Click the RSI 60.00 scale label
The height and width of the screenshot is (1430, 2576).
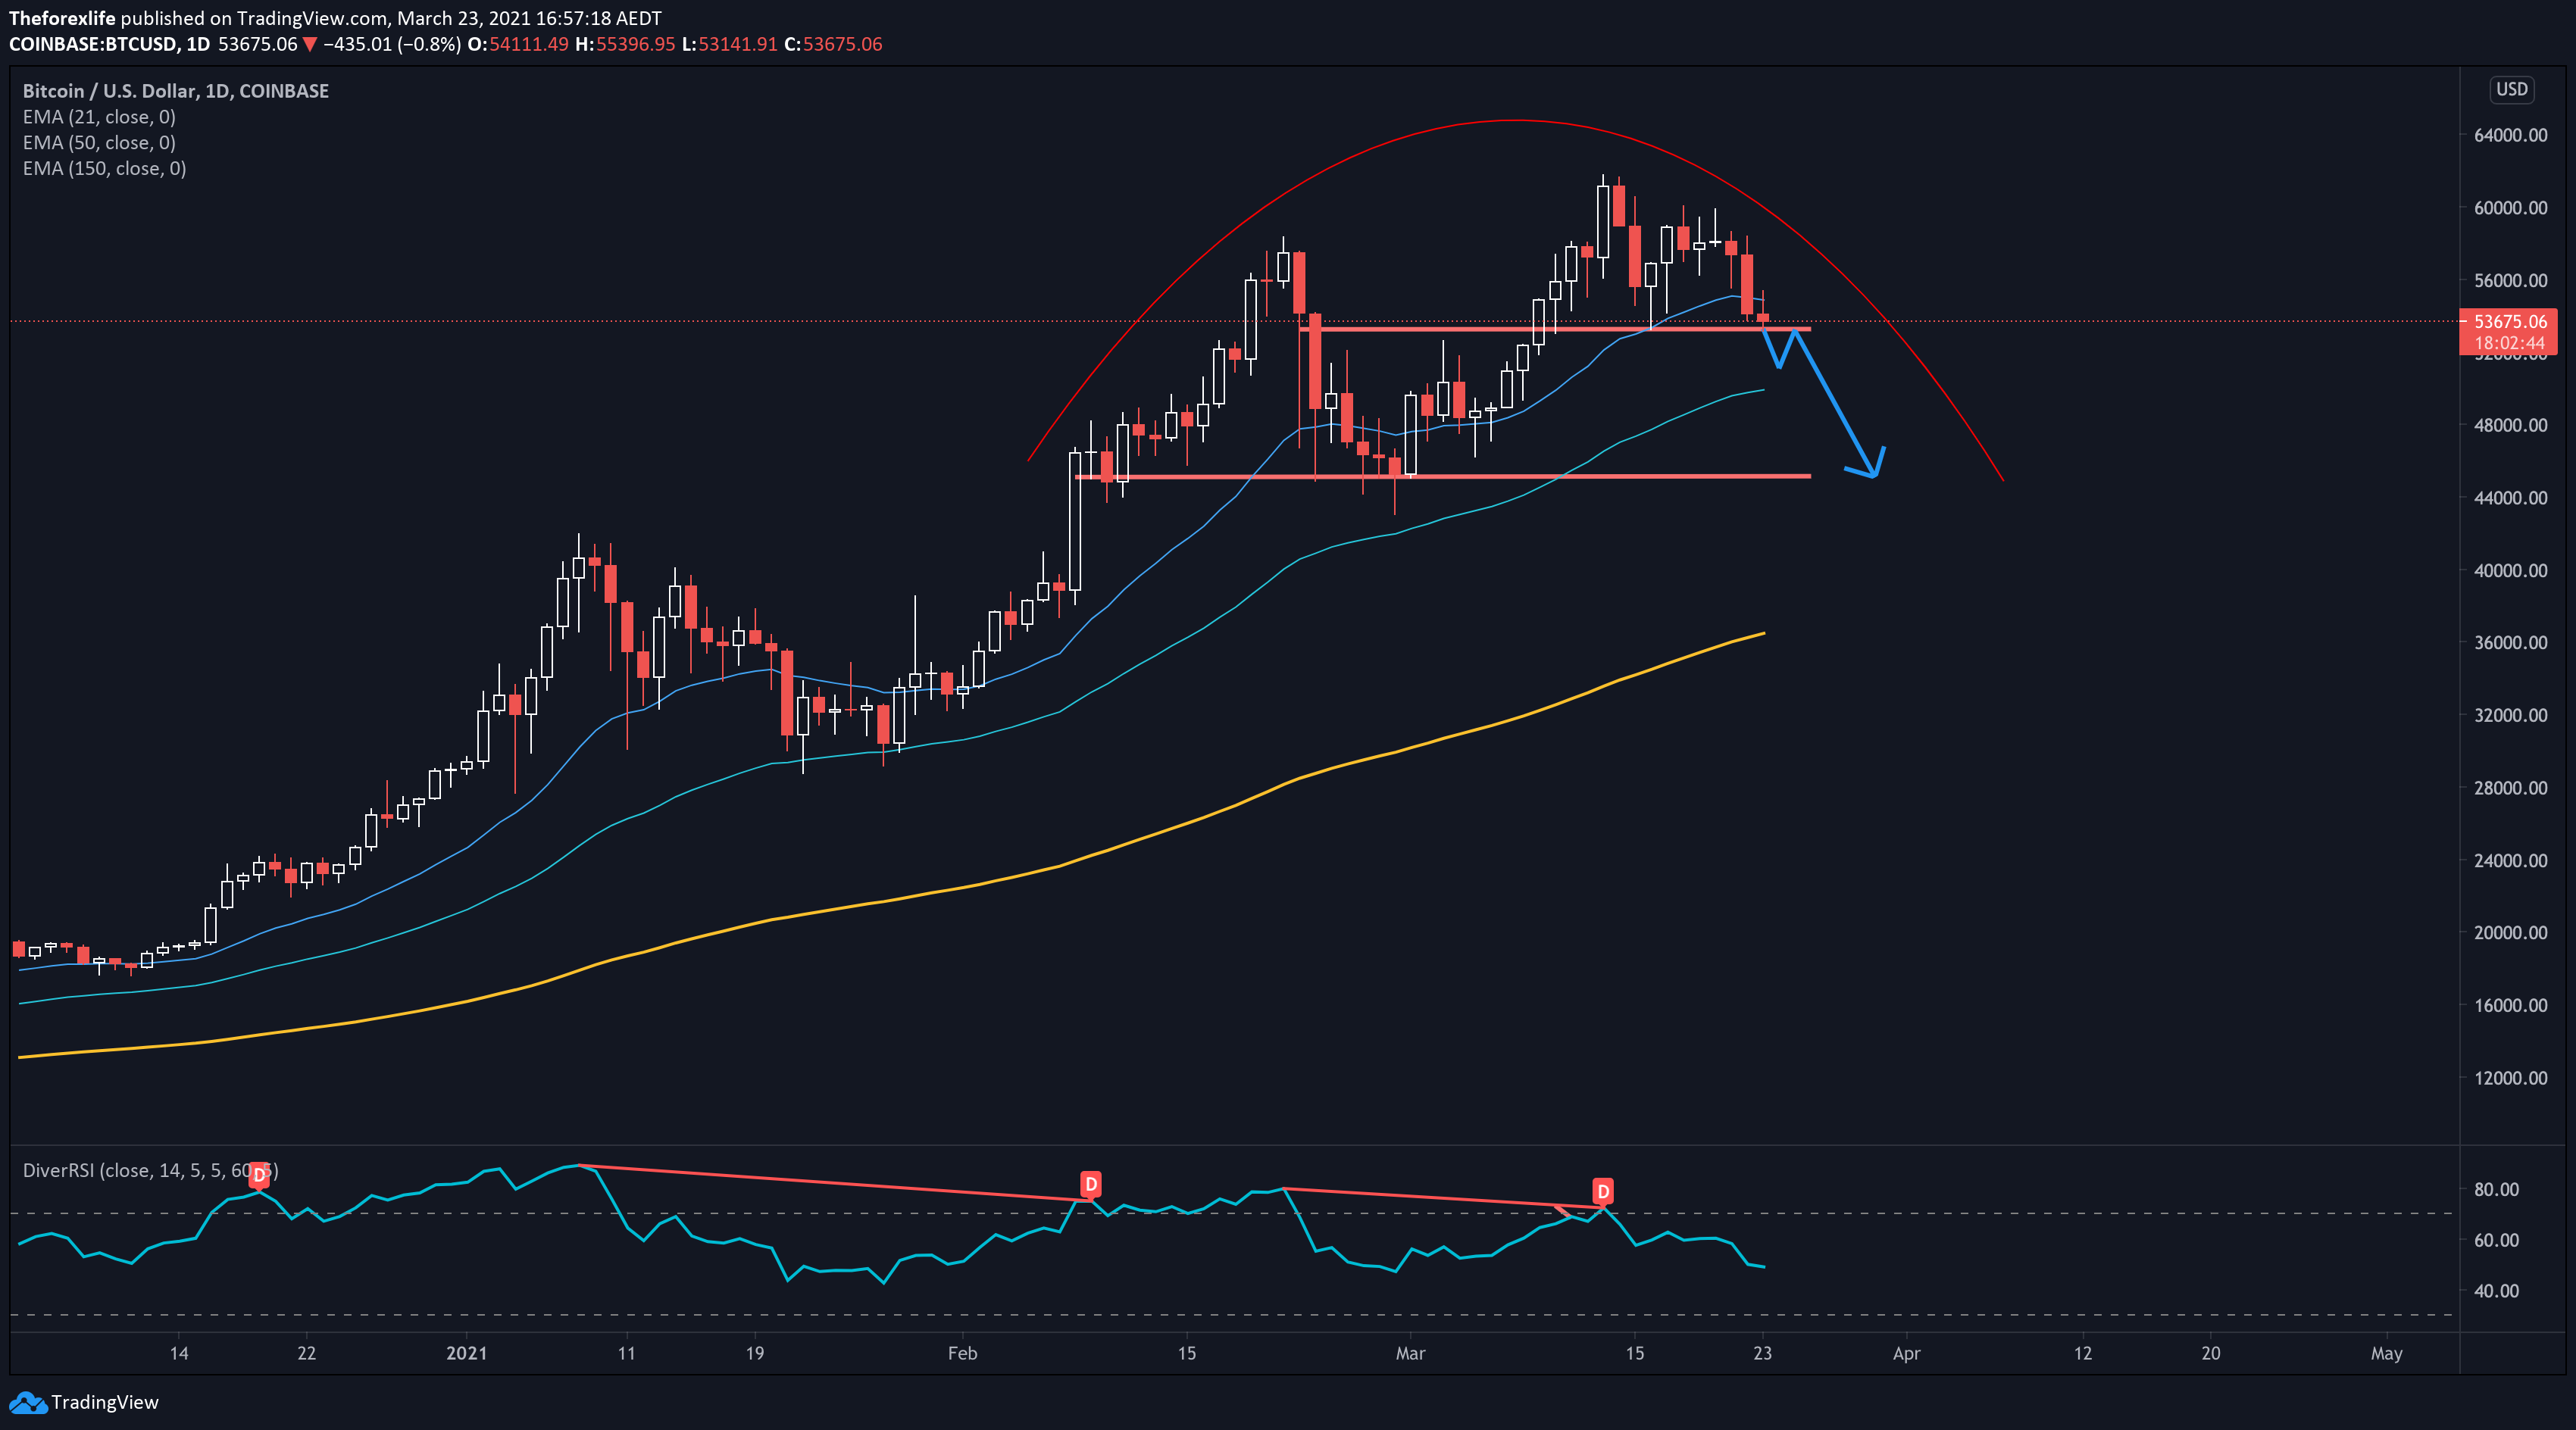coord(2496,1241)
